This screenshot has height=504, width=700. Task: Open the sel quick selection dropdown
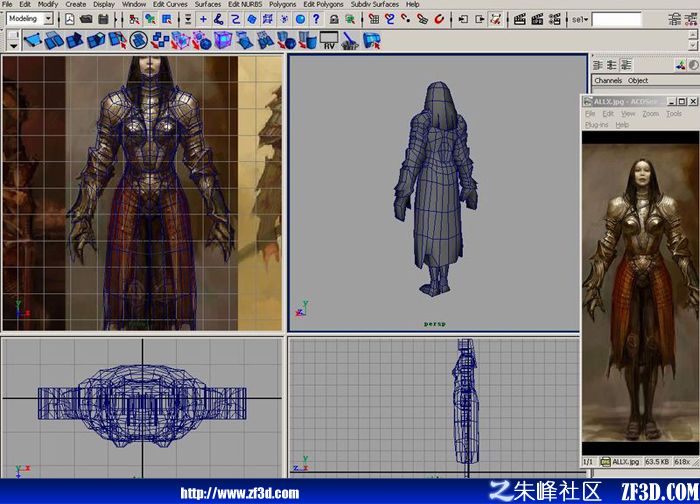click(580, 19)
